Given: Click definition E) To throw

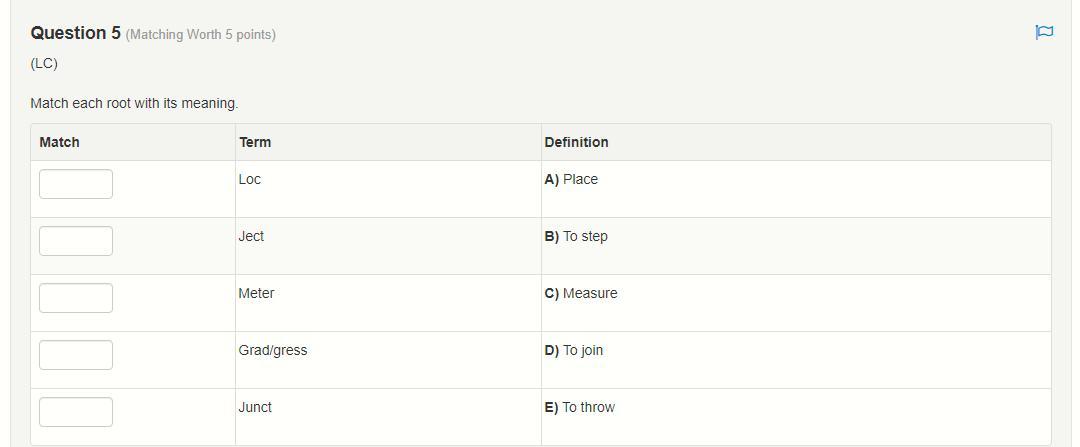Looking at the screenshot, I should [x=580, y=408].
